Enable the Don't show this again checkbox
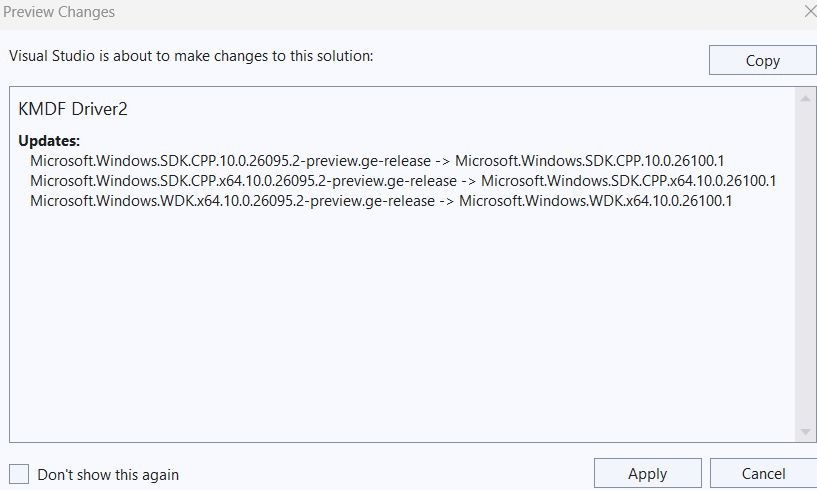Image resolution: width=817 pixels, height=490 pixels. pyautogui.click(x=19, y=474)
